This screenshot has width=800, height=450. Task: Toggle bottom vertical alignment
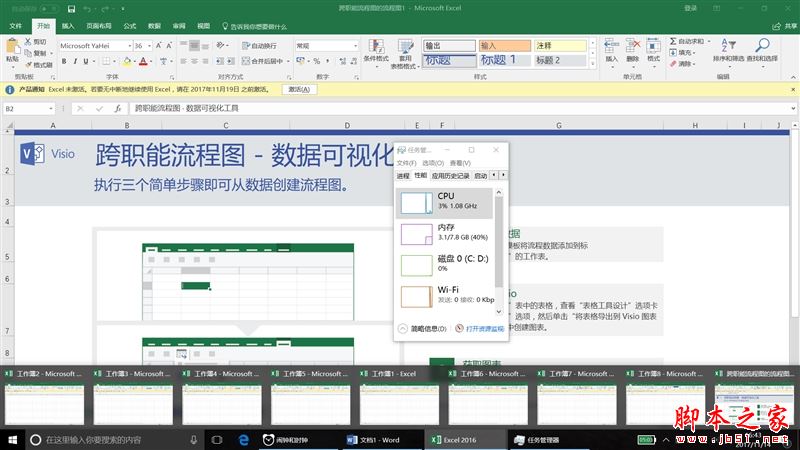click(x=205, y=45)
